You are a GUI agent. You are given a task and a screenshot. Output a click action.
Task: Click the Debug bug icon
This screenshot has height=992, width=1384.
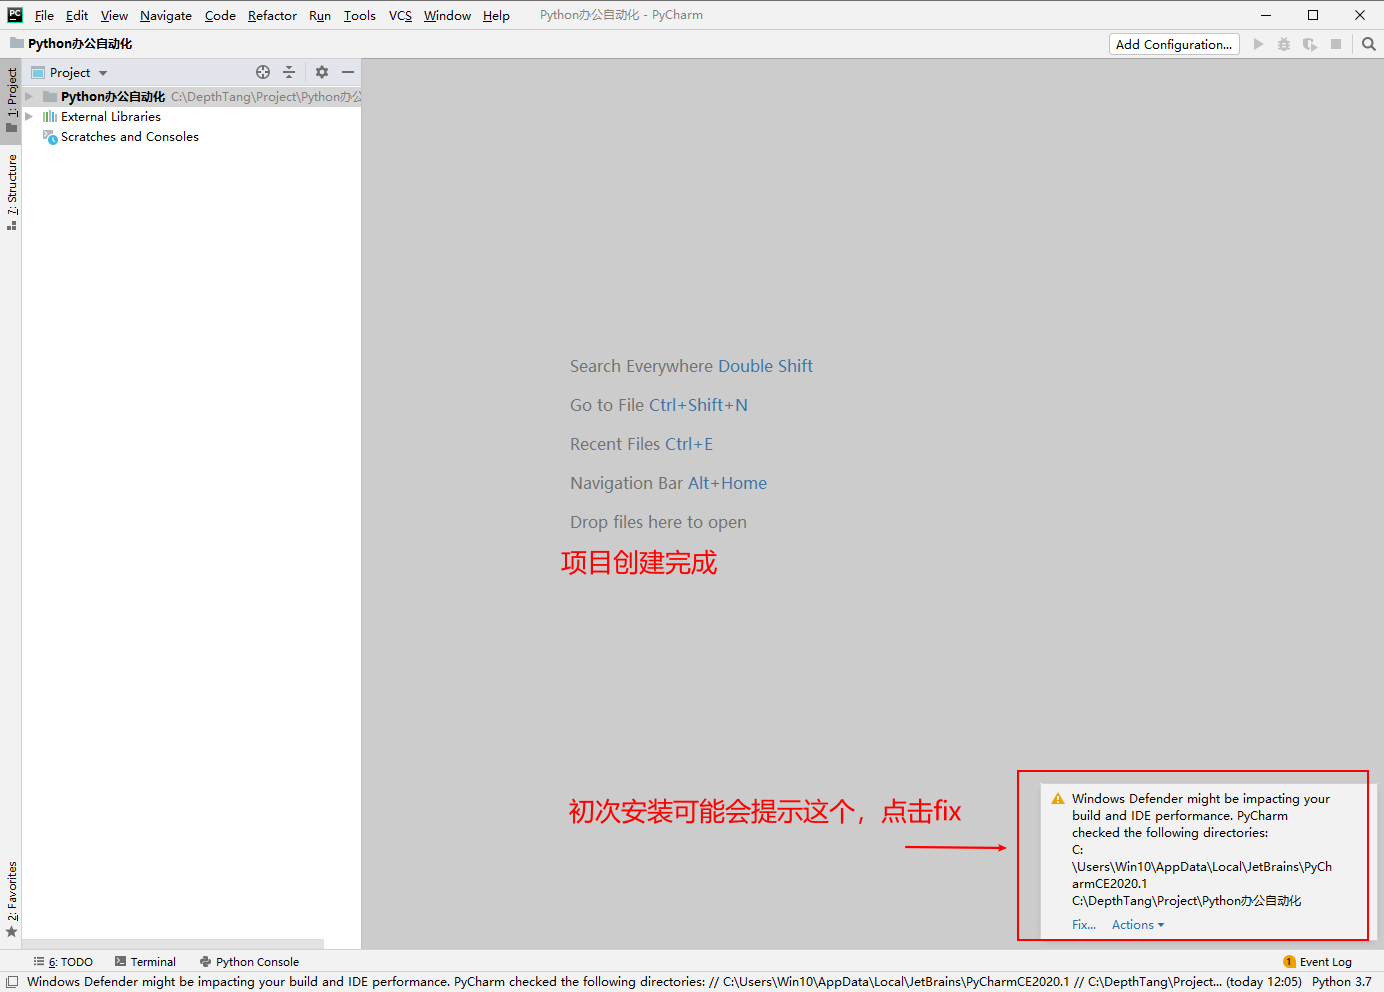(x=1284, y=44)
